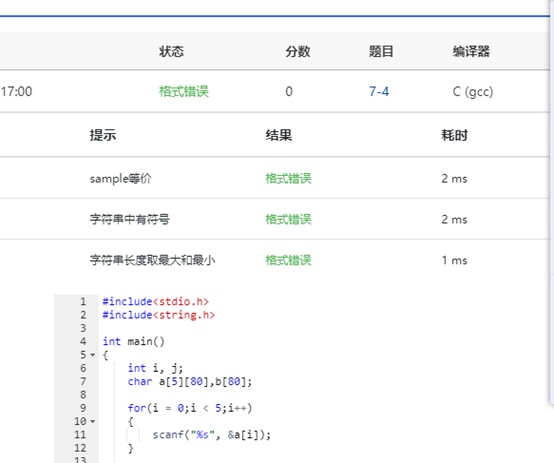Click the 格式错误 result for 字符串长度取最大和最小

click(288, 260)
